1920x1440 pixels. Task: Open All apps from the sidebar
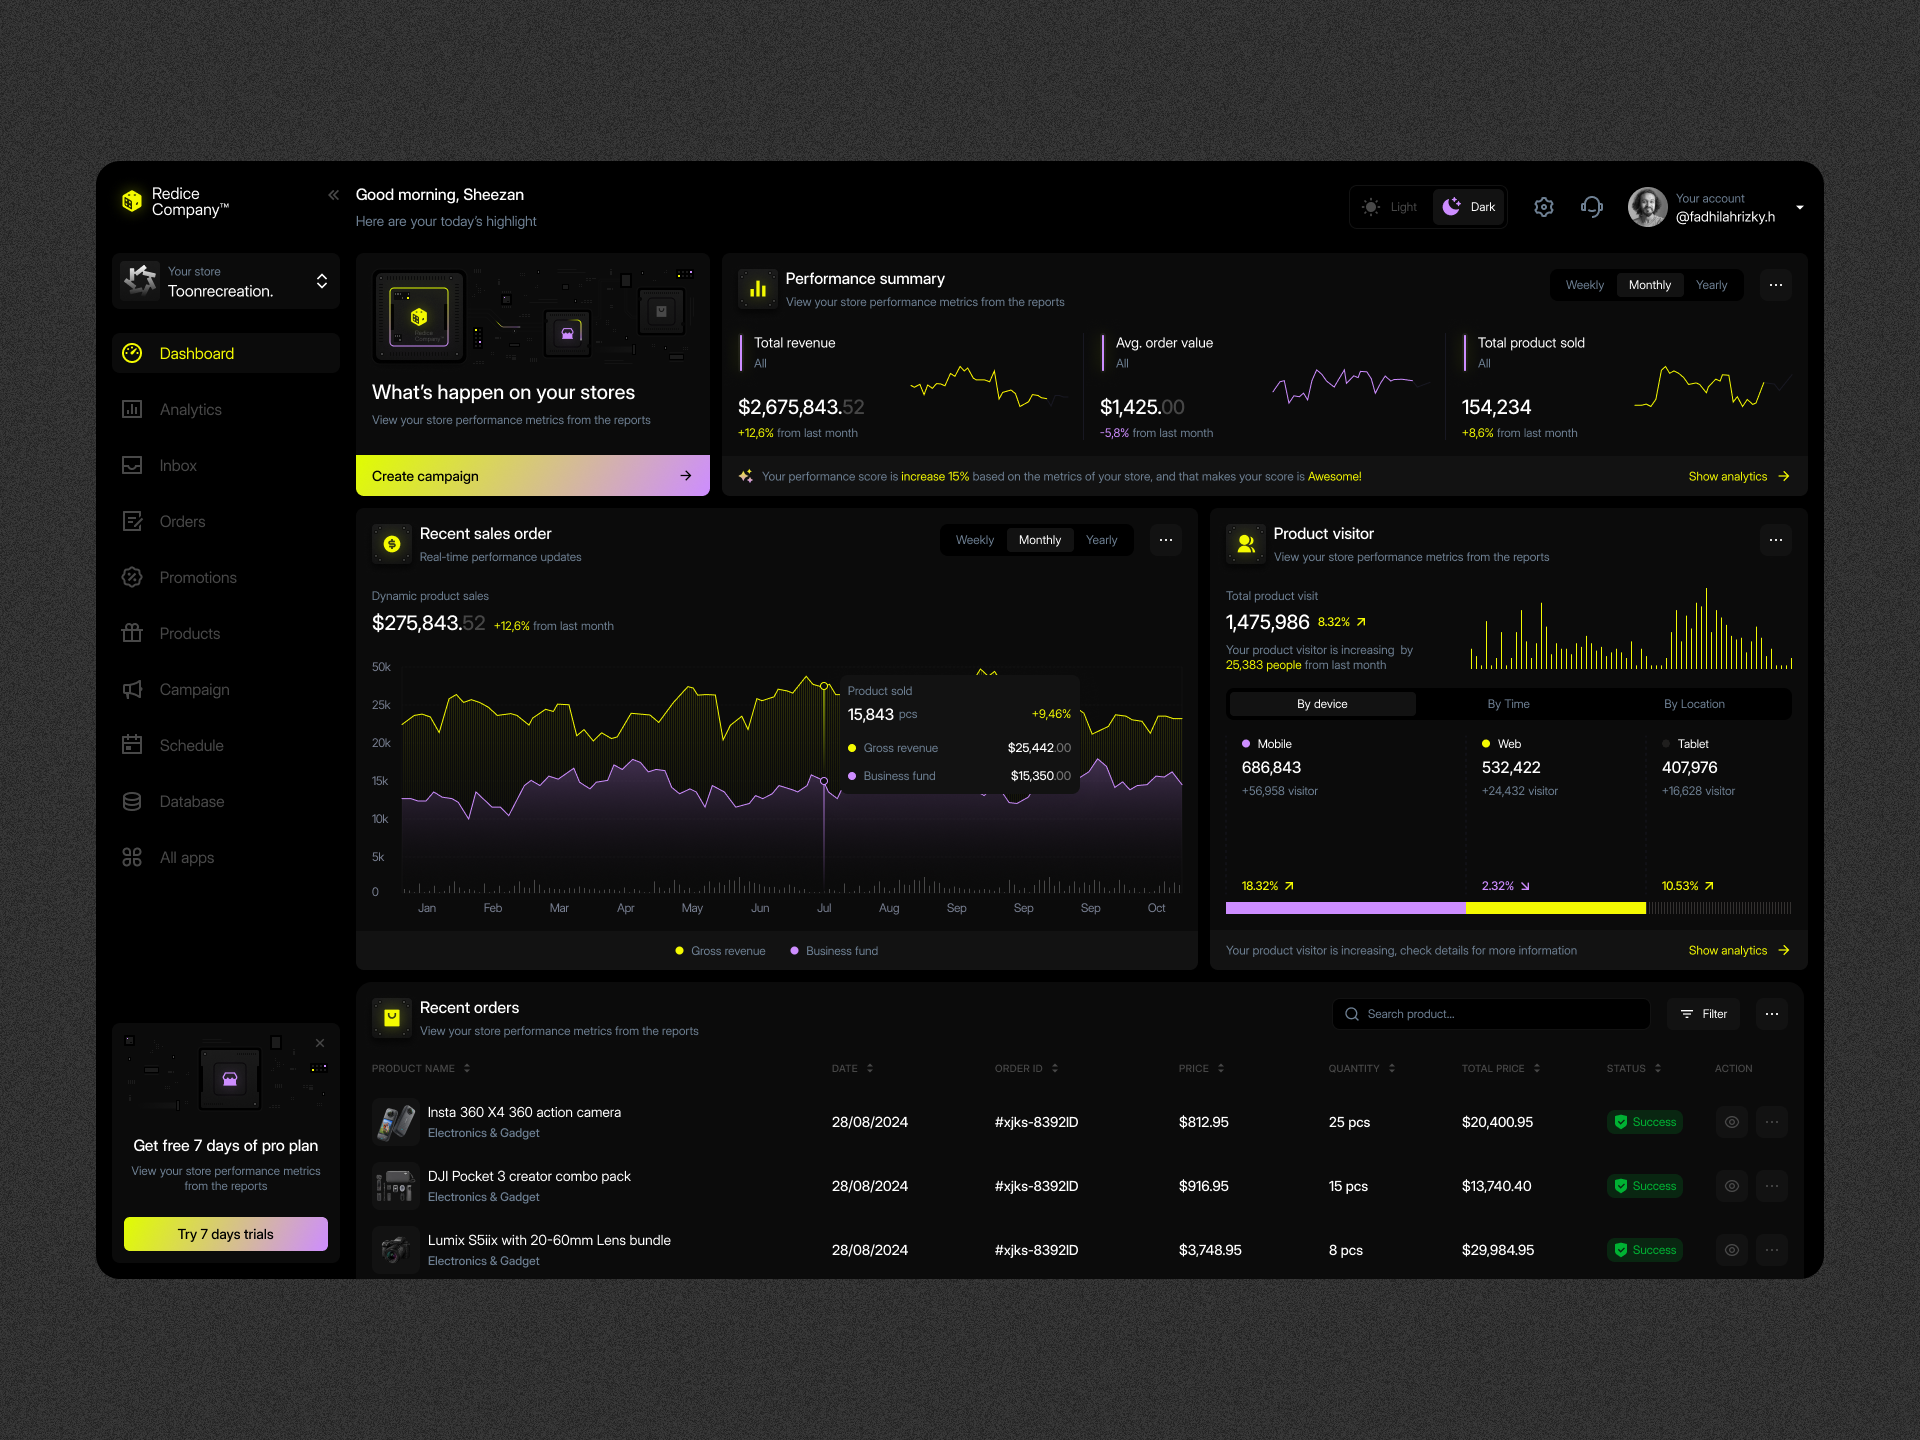coord(186,857)
